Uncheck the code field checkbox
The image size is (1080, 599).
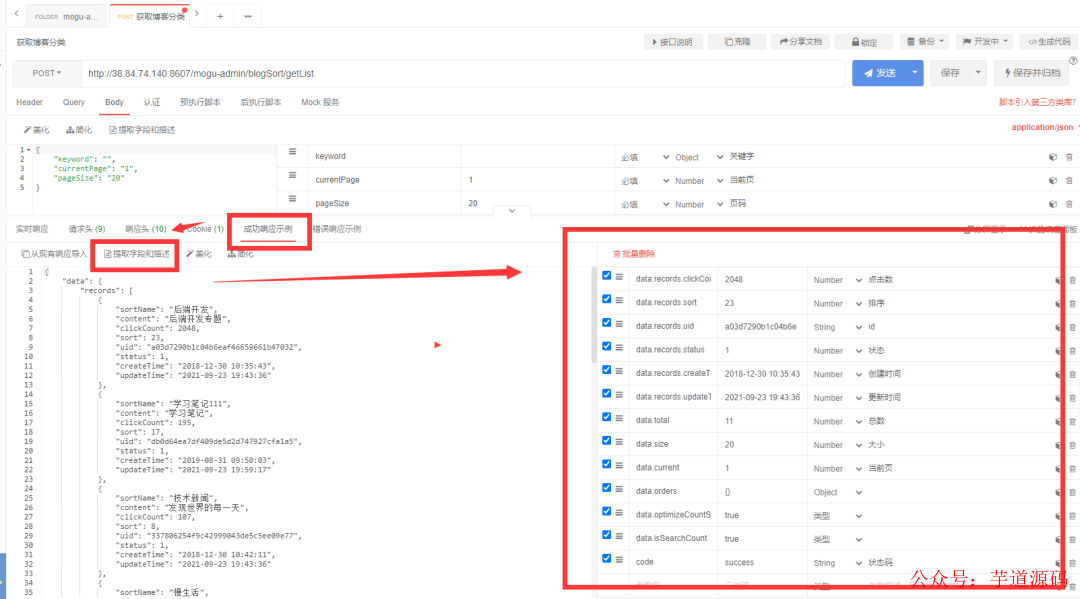[607, 558]
